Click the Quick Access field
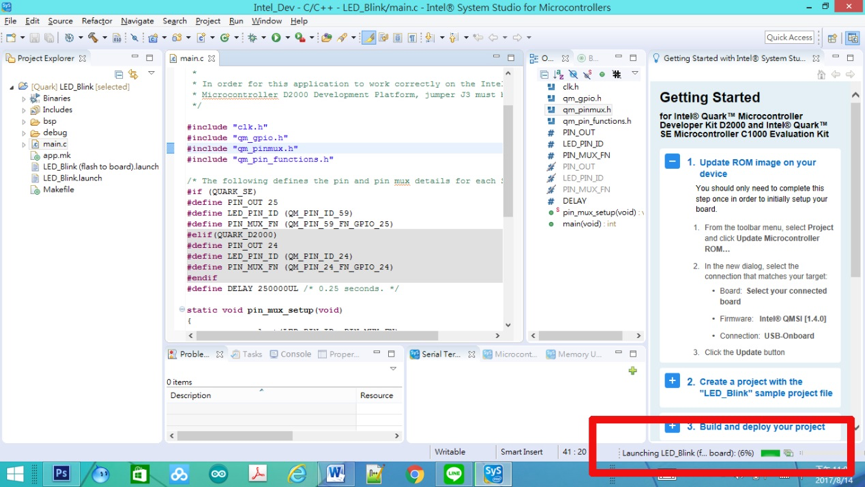 point(789,38)
